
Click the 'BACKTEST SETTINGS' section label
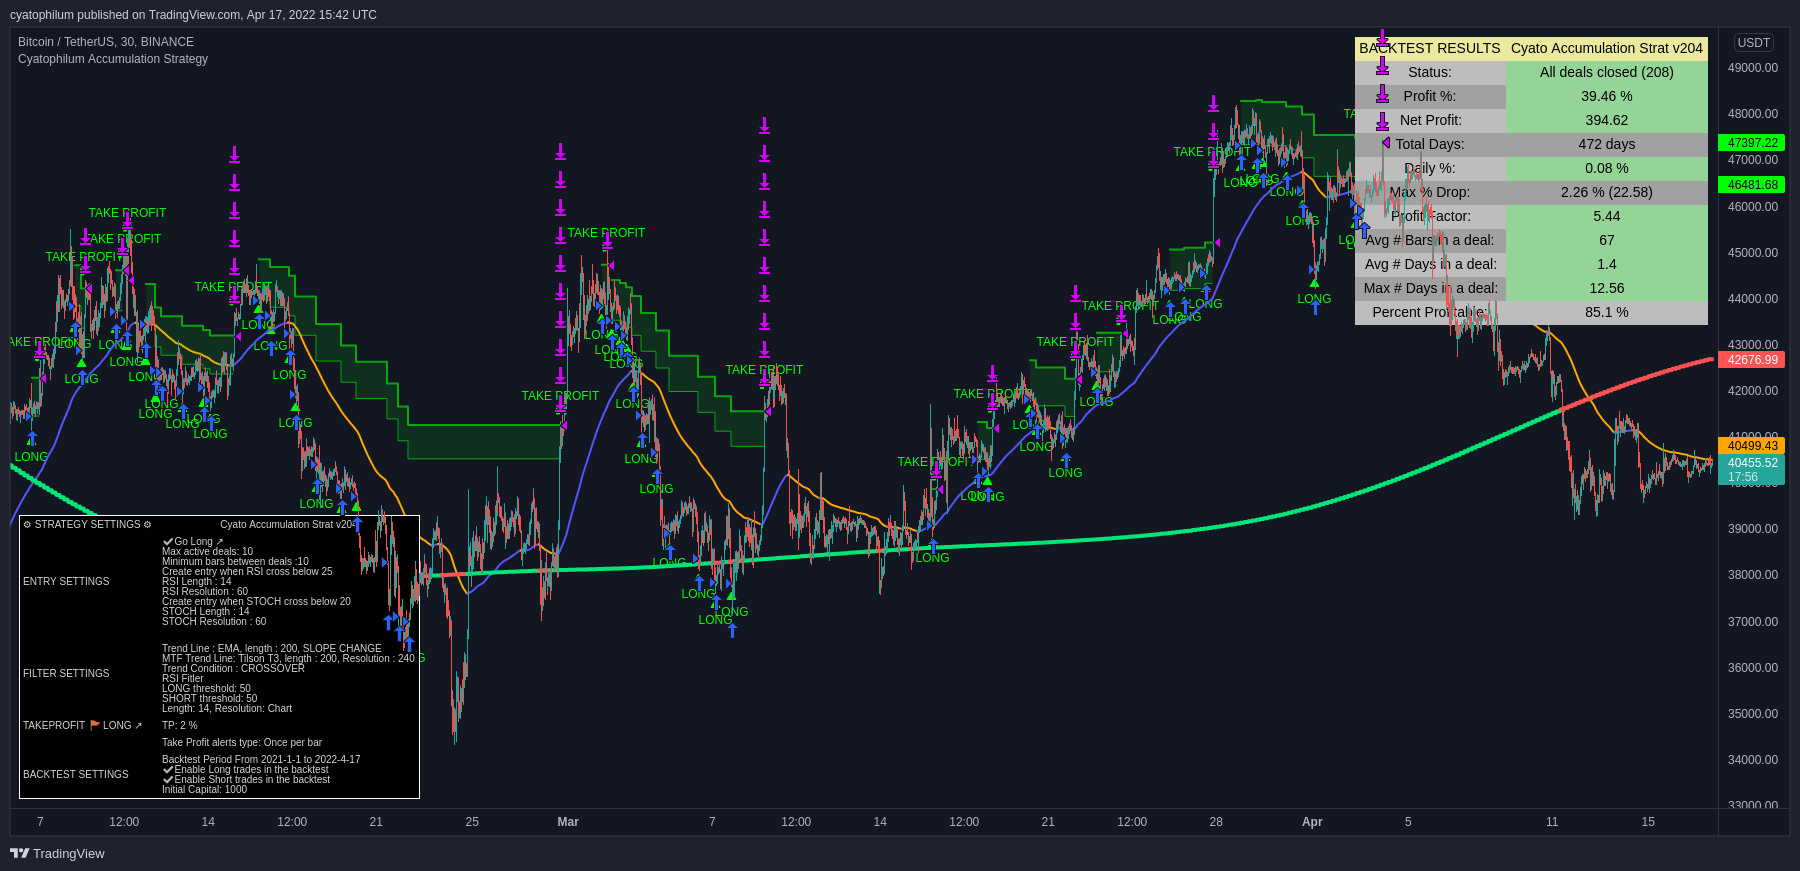pos(76,775)
